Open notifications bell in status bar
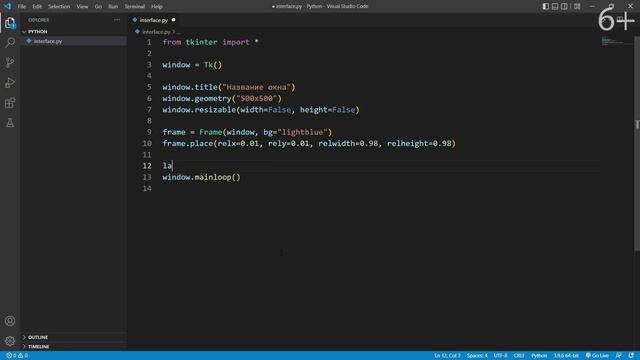This screenshot has width=640, height=360. pos(631,356)
